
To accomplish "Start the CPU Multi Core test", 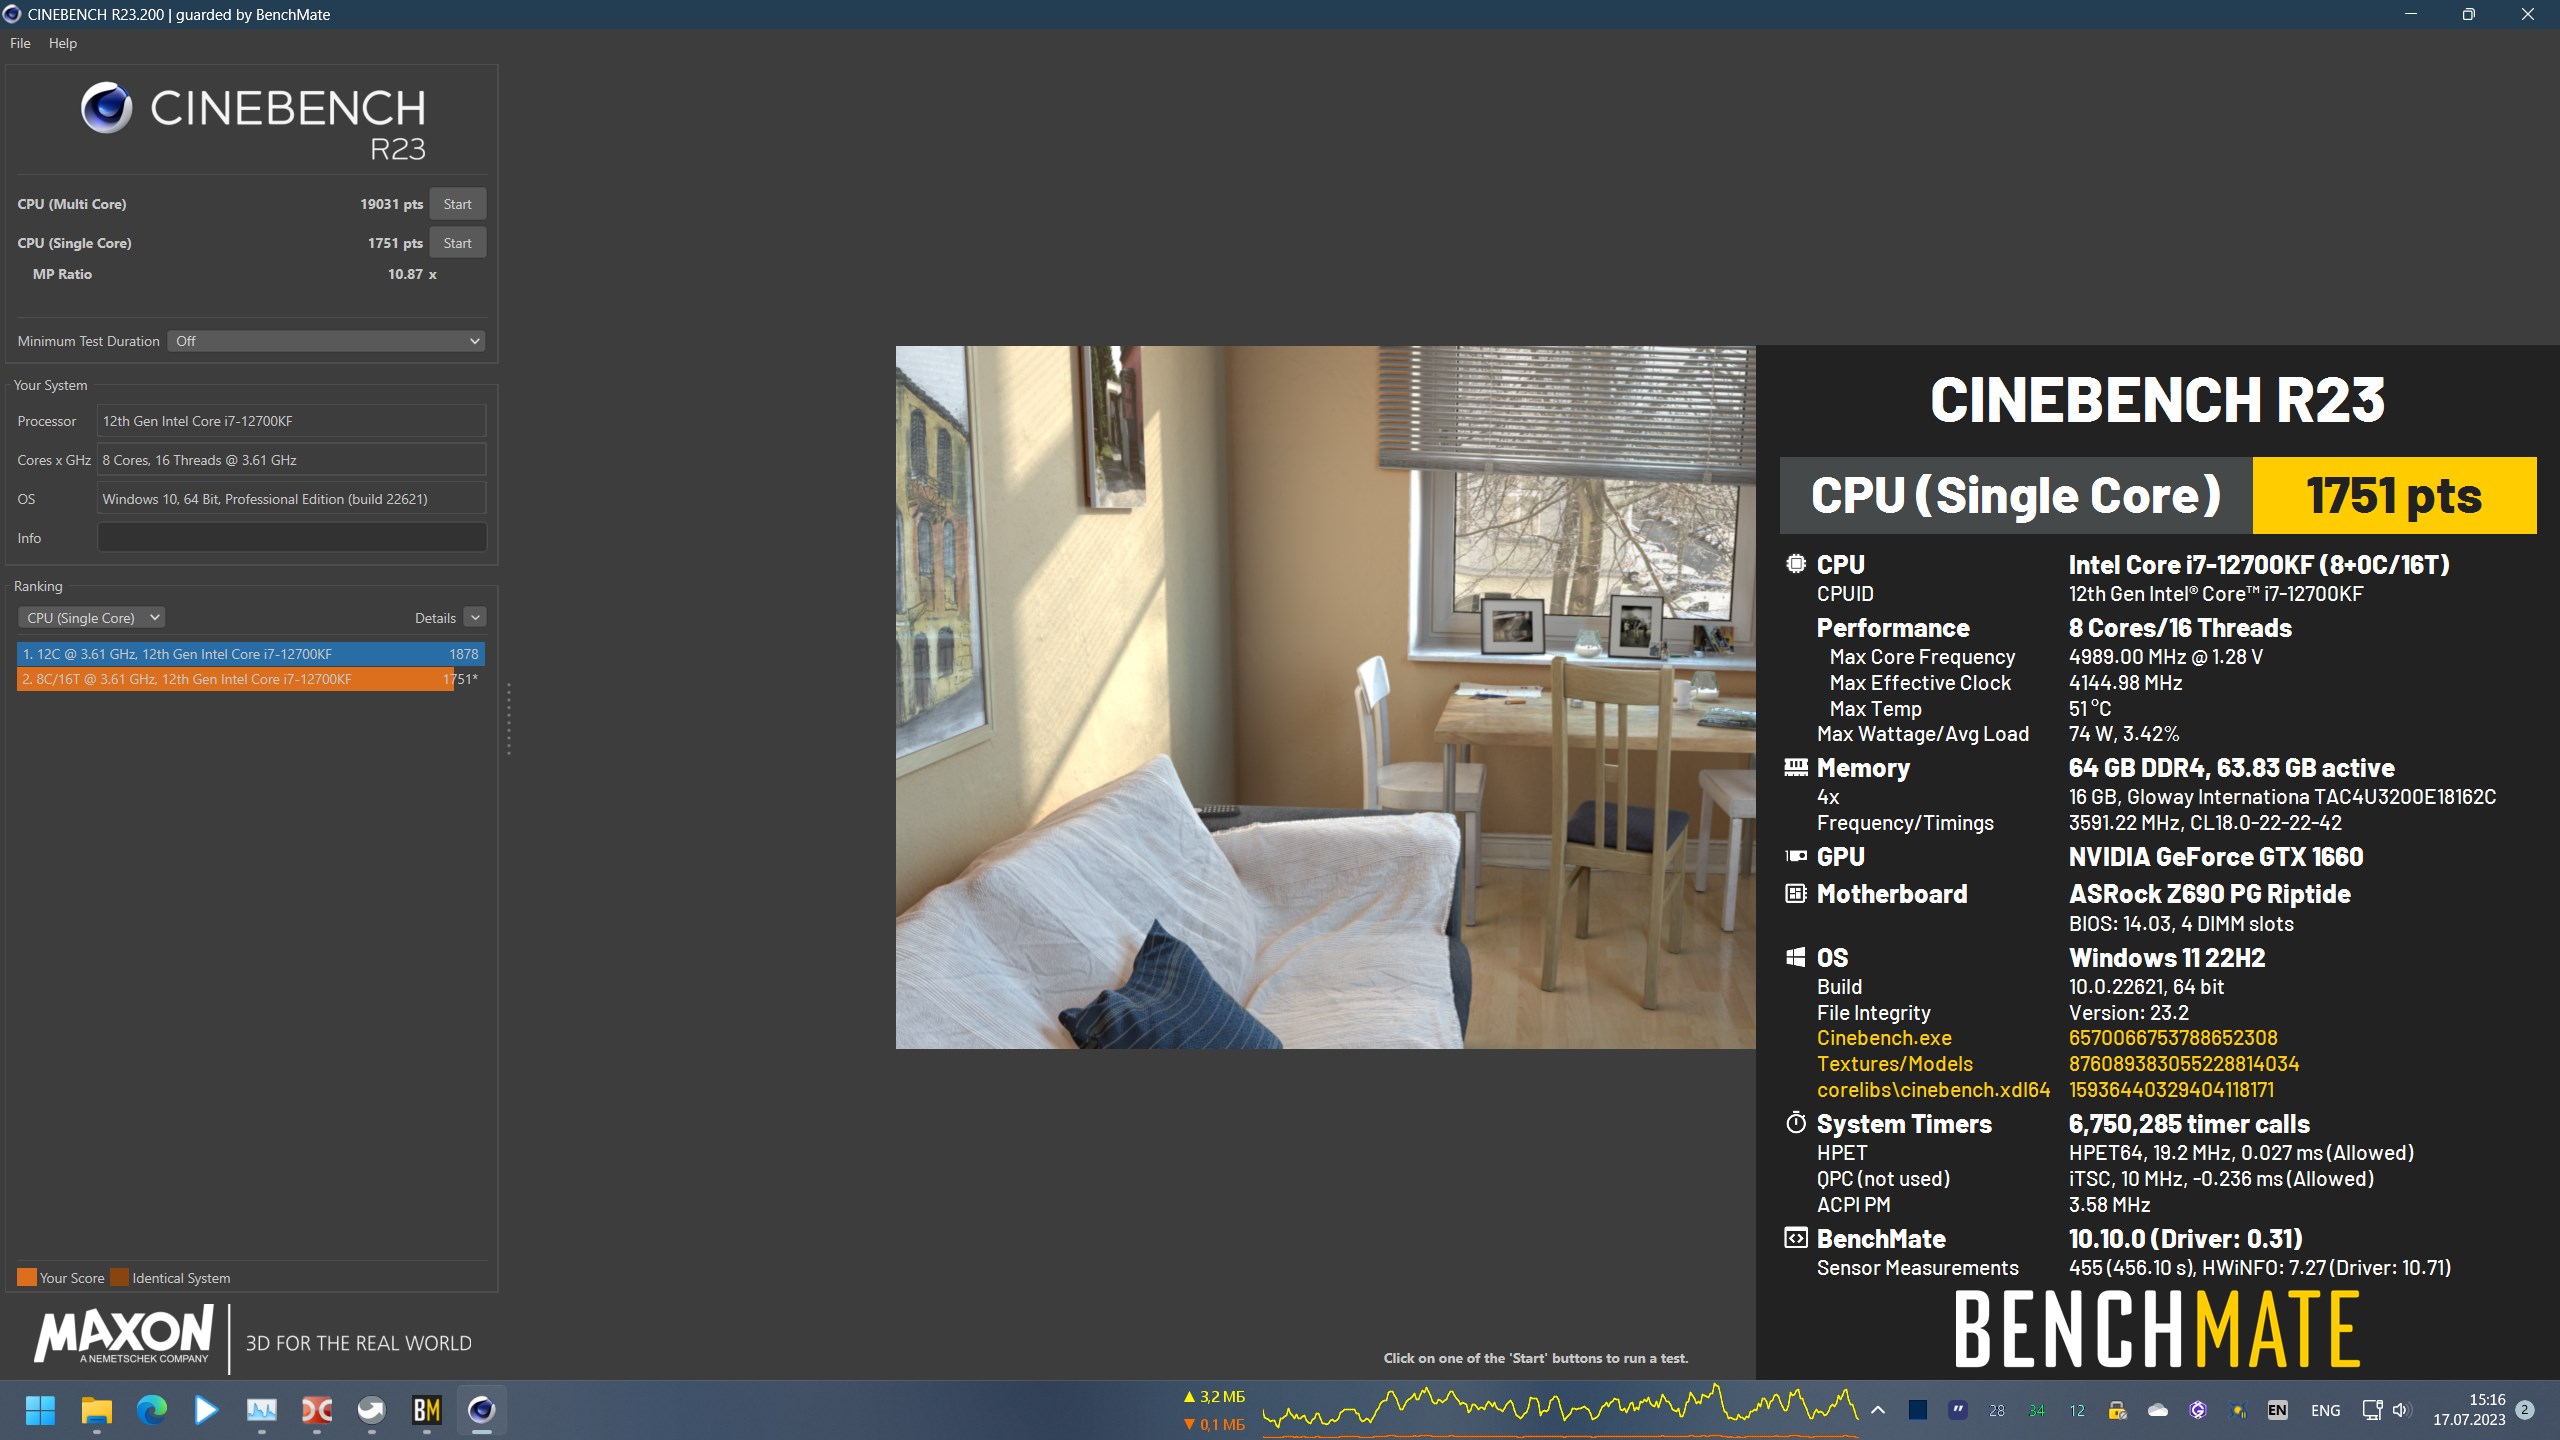I will tap(457, 204).
